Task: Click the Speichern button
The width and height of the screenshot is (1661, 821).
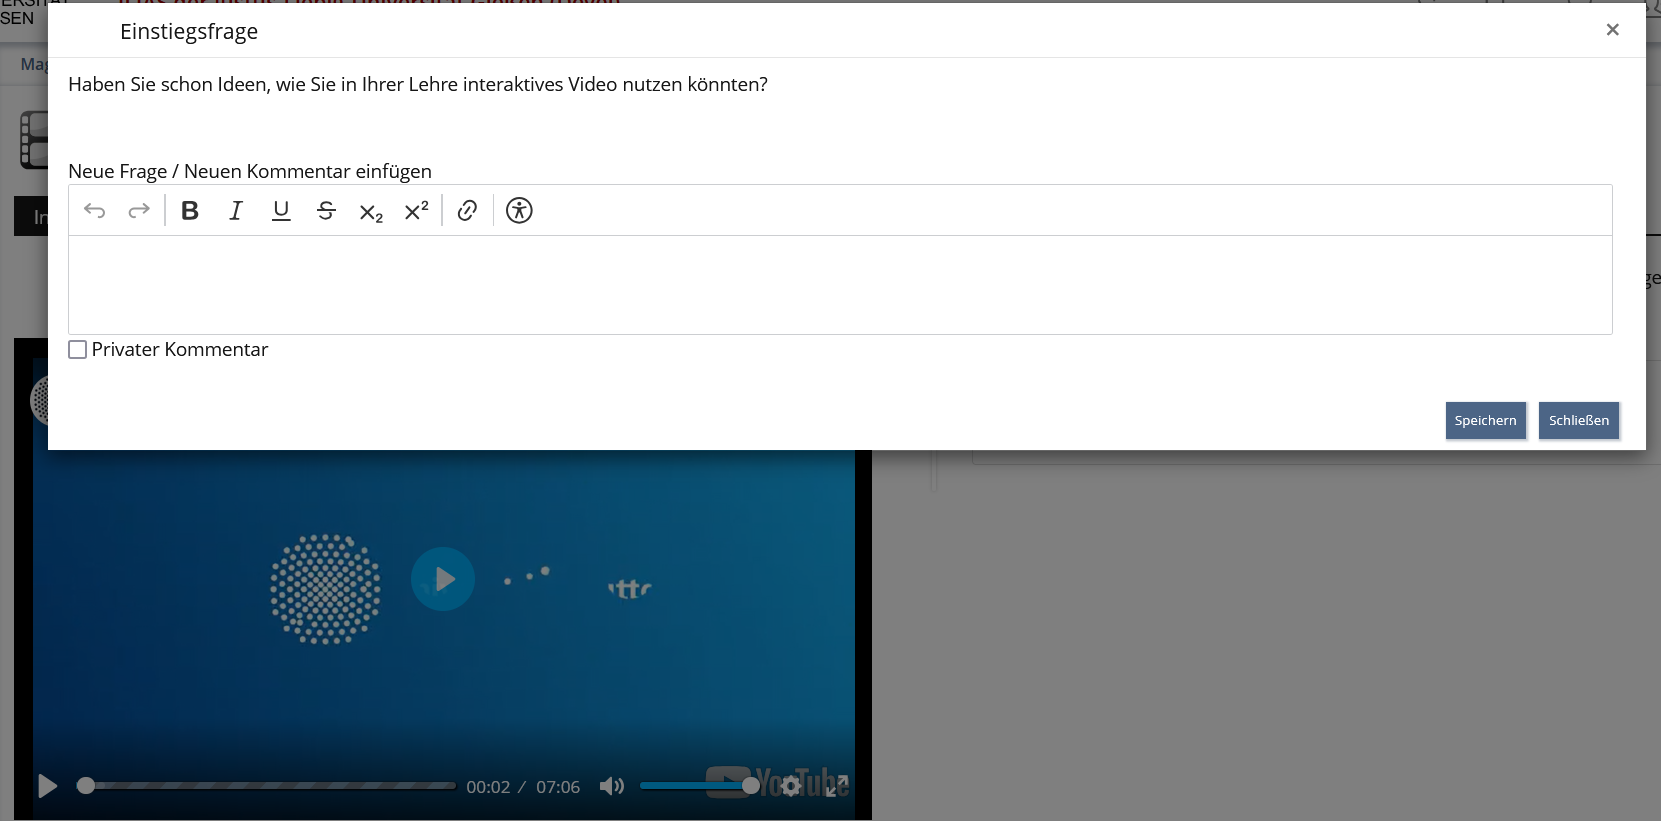Action: coord(1485,420)
